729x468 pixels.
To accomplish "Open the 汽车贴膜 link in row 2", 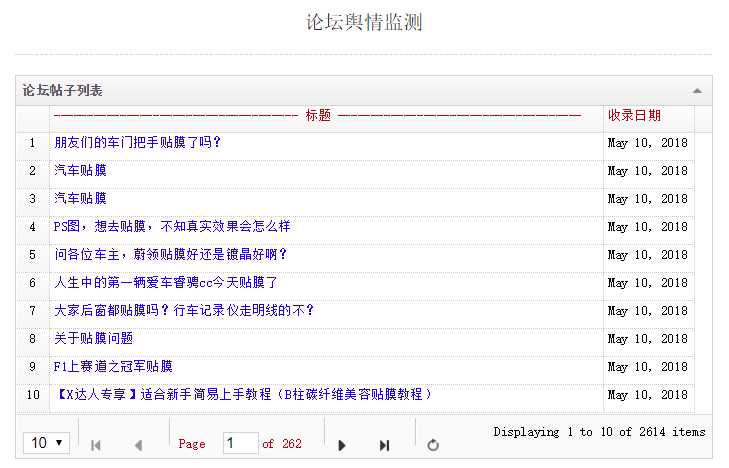I will pyautogui.click(x=80, y=171).
